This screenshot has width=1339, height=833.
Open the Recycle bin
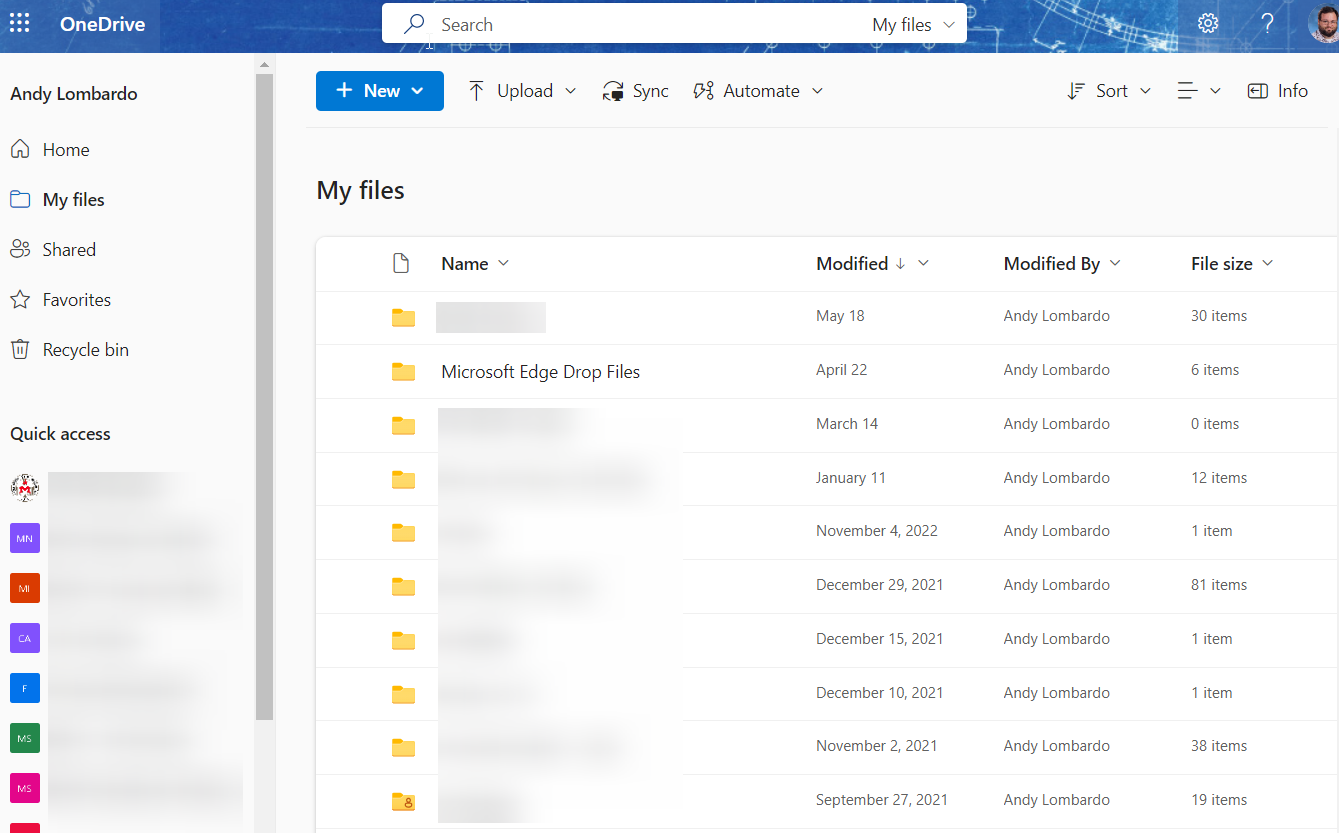86,350
